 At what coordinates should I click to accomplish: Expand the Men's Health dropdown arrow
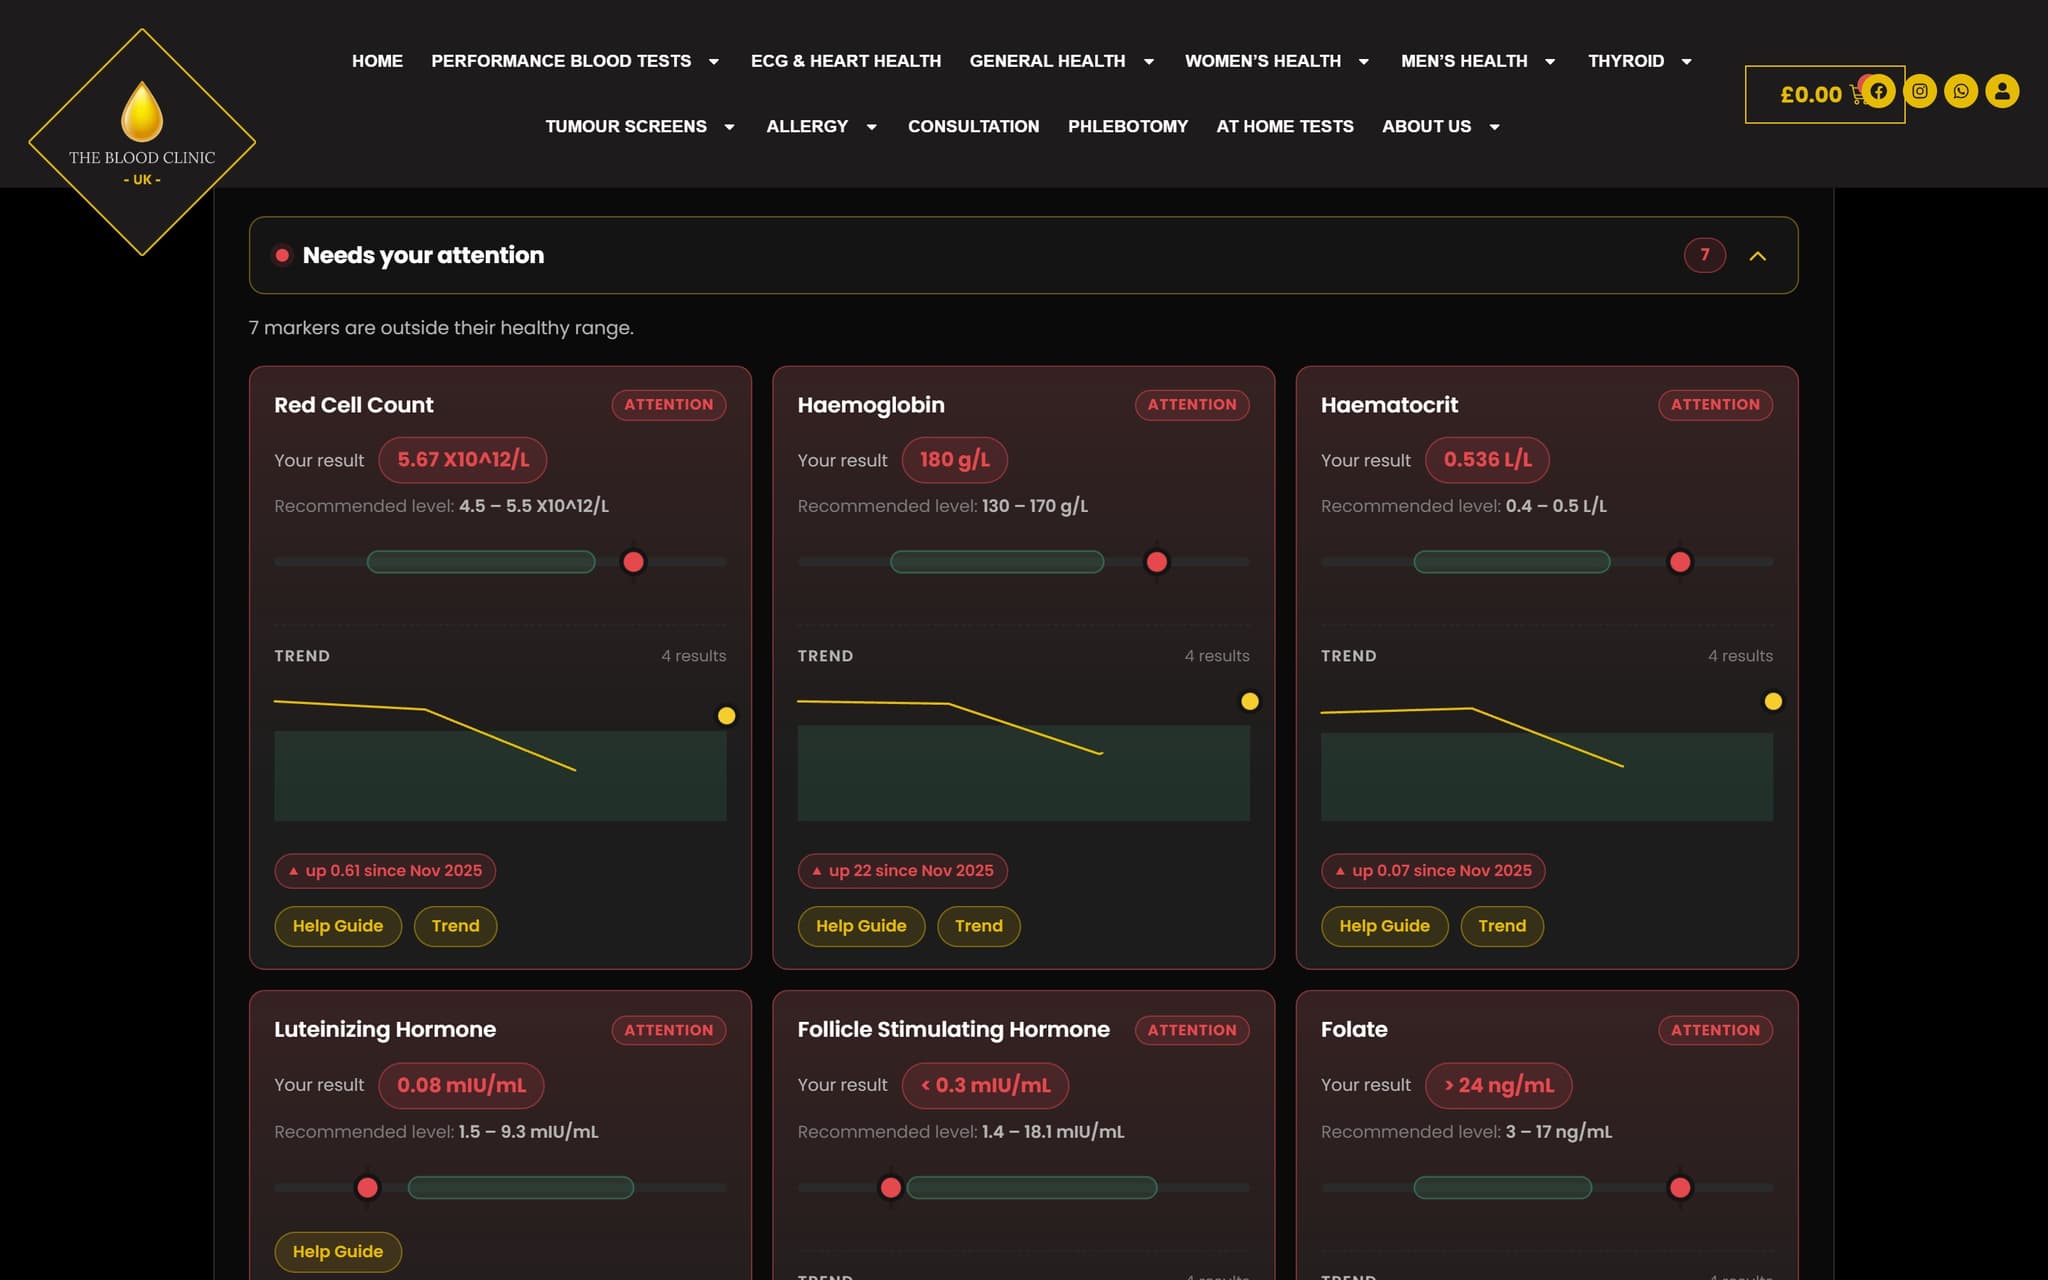[1550, 61]
